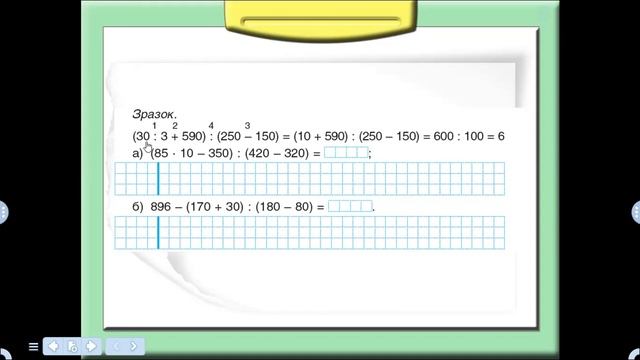Click the grid workspace under expression а)
The height and width of the screenshot is (360, 640).
(x=309, y=178)
